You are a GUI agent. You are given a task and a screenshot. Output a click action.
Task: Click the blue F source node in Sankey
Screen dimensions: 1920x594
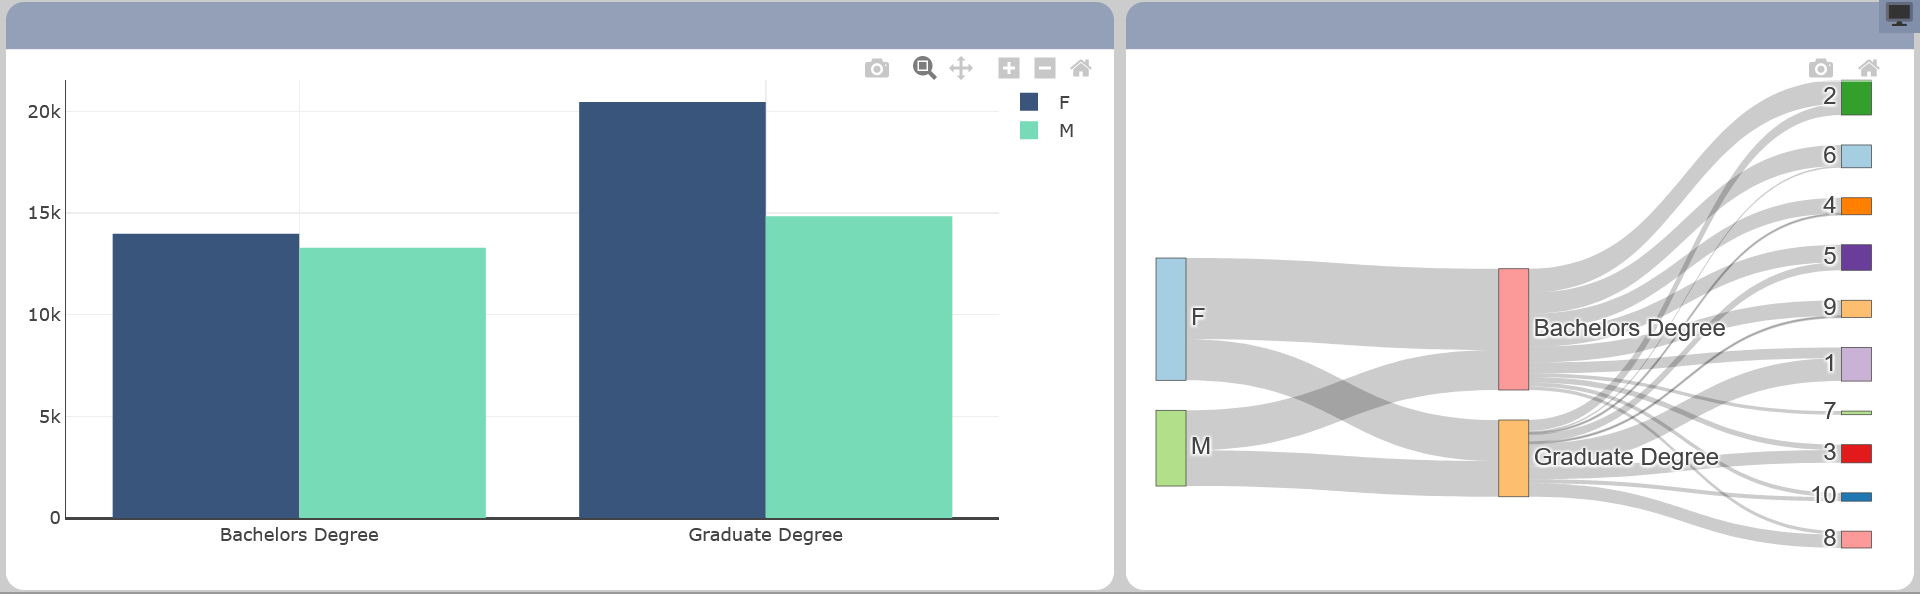pyautogui.click(x=1171, y=319)
